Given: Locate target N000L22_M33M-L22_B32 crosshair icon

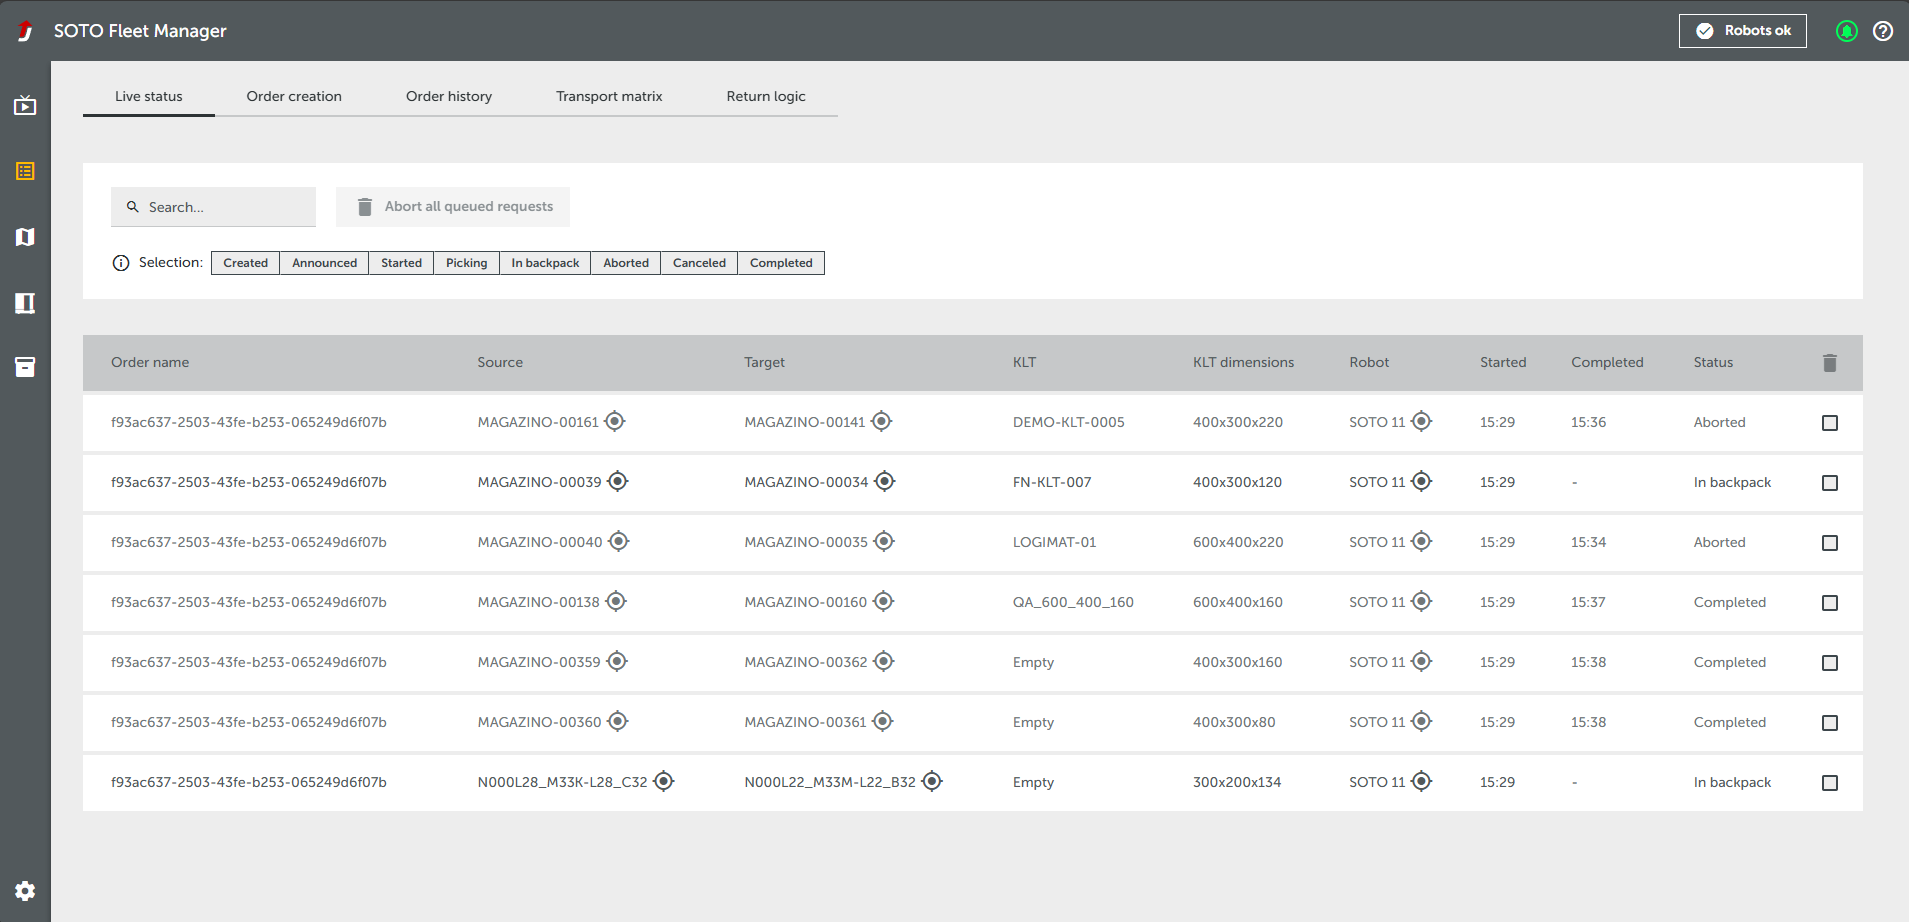Looking at the screenshot, I should [932, 781].
